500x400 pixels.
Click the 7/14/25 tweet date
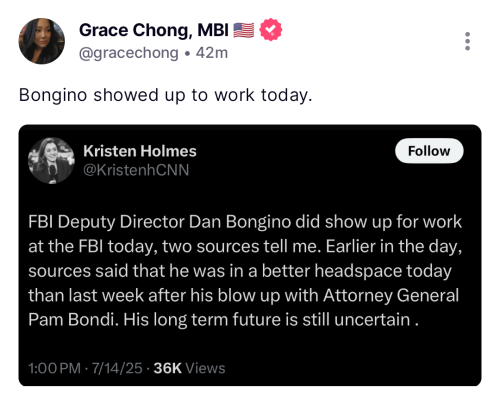[117, 368]
